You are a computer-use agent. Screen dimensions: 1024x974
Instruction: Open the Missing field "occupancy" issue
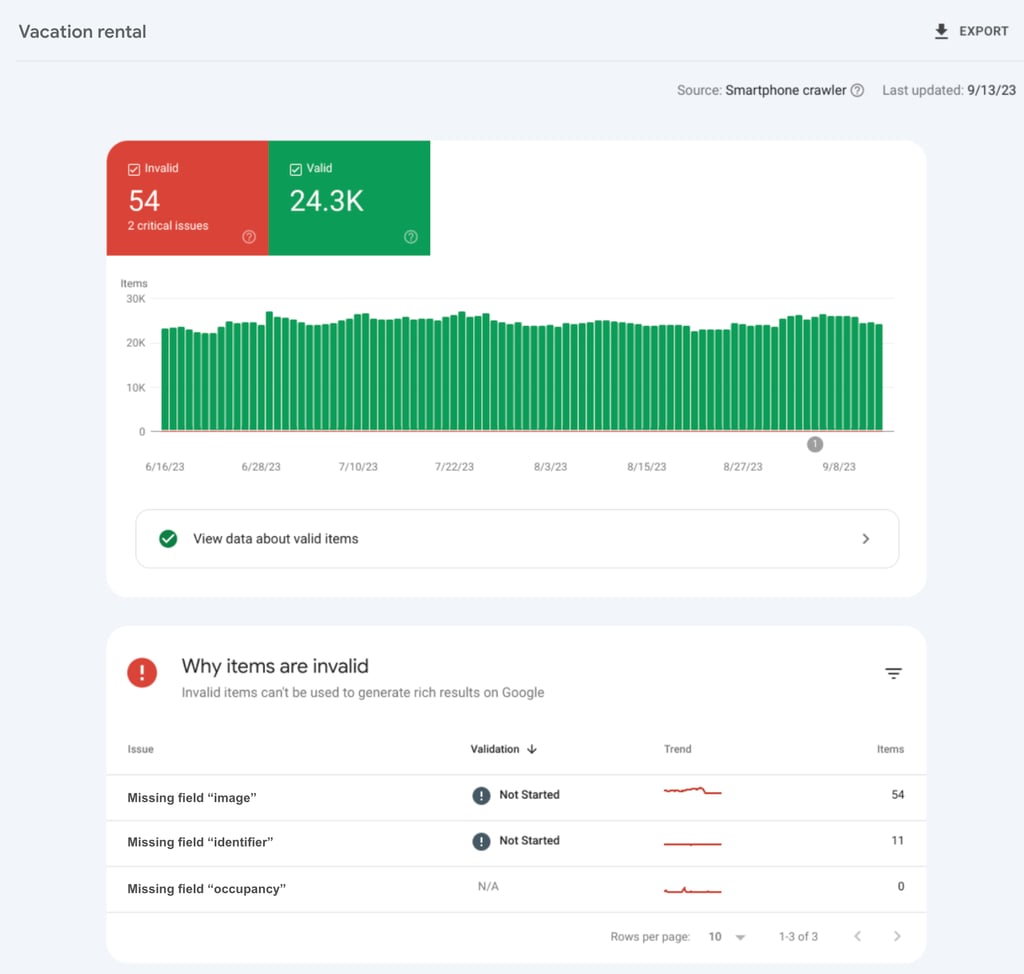pyautogui.click(x=206, y=888)
